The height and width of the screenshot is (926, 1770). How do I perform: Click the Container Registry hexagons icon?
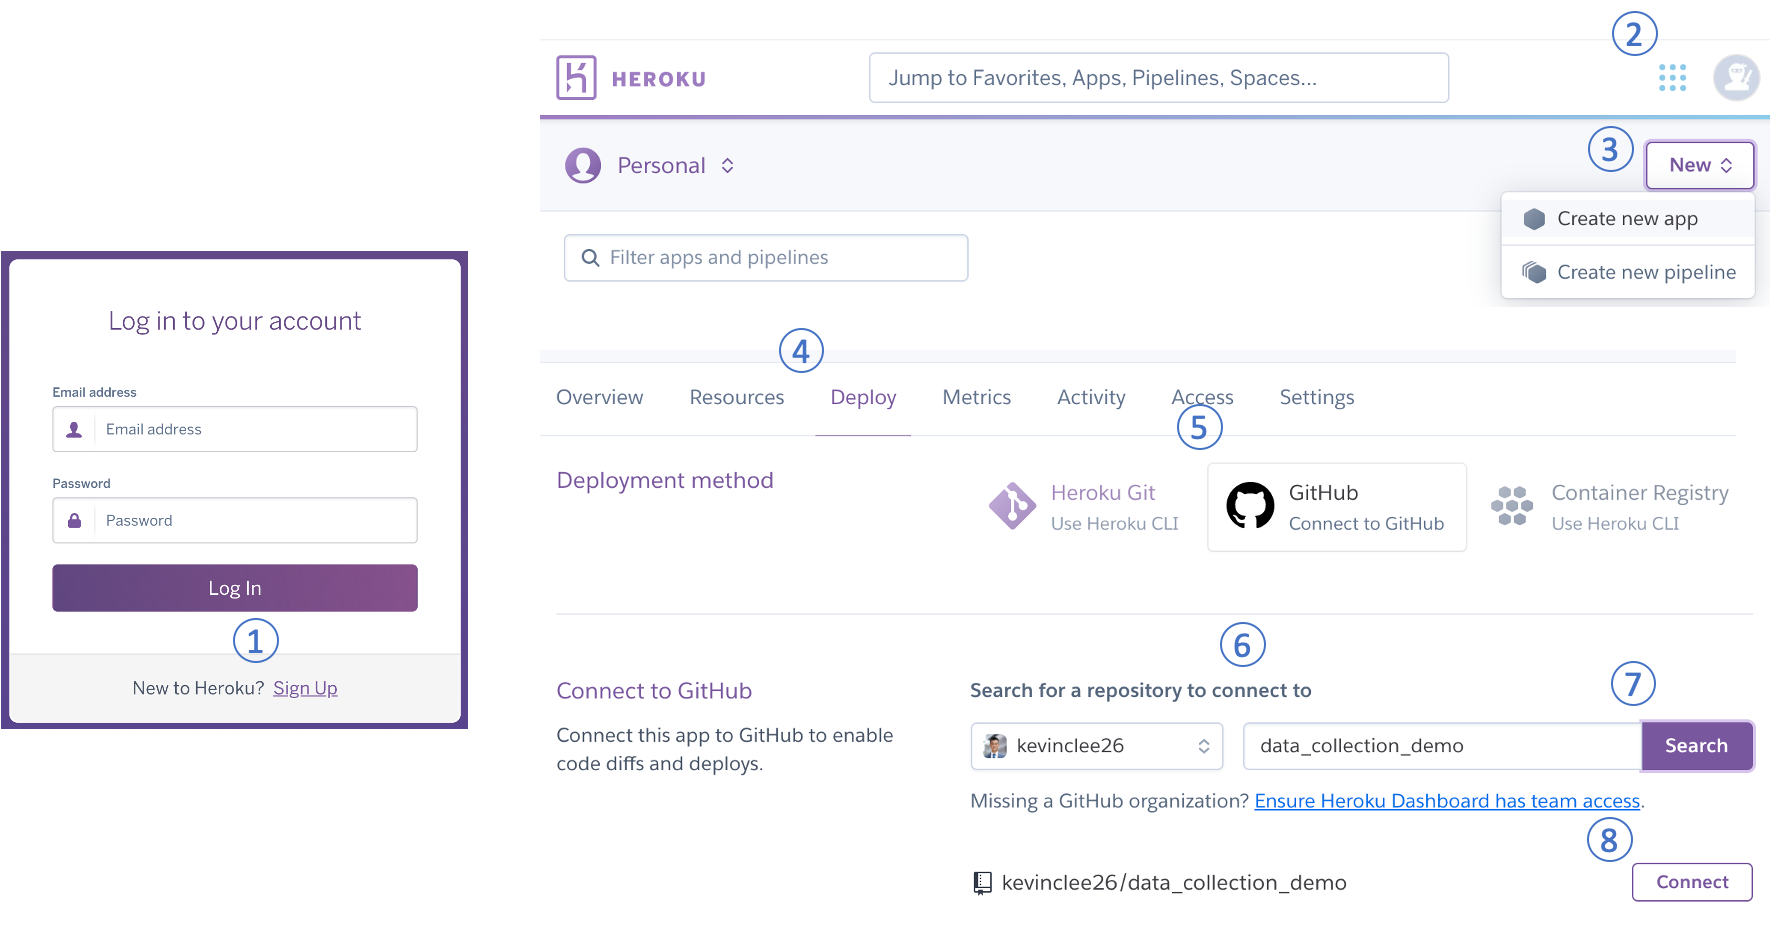point(1512,506)
